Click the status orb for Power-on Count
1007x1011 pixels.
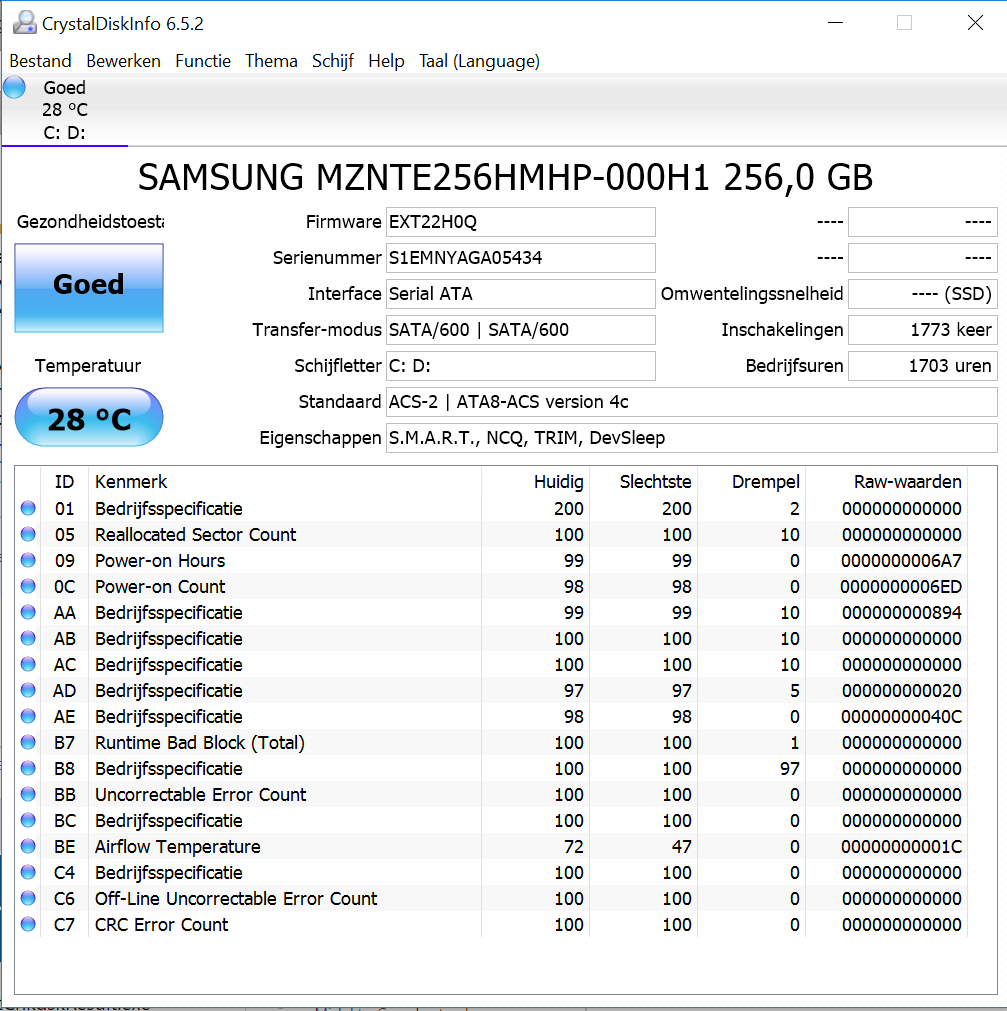(28, 586)
